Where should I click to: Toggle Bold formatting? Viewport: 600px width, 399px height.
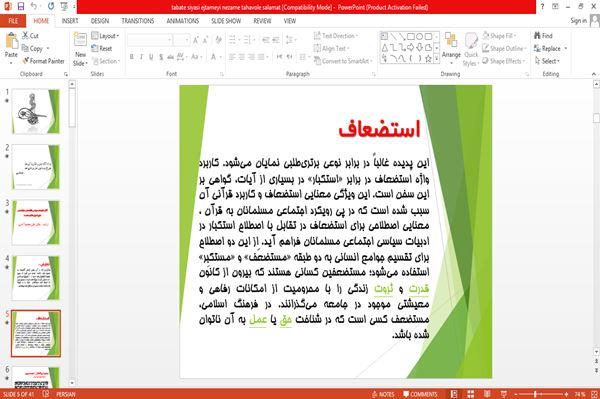point(132,57)
